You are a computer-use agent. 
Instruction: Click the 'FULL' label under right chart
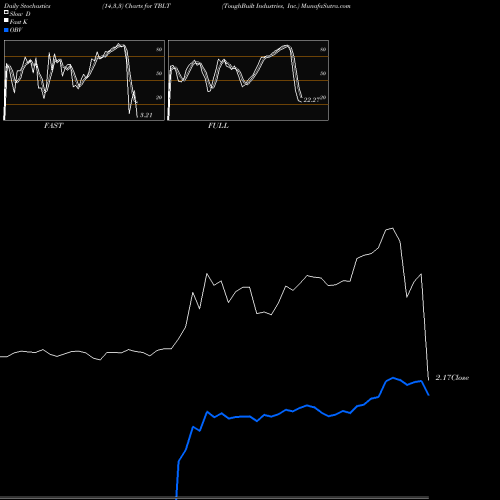click(x=218, y=126)
